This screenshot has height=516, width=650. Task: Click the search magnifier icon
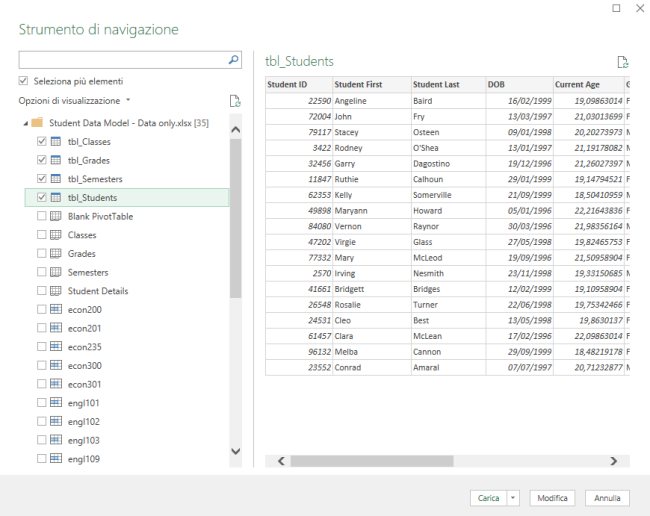pos(234,60)
